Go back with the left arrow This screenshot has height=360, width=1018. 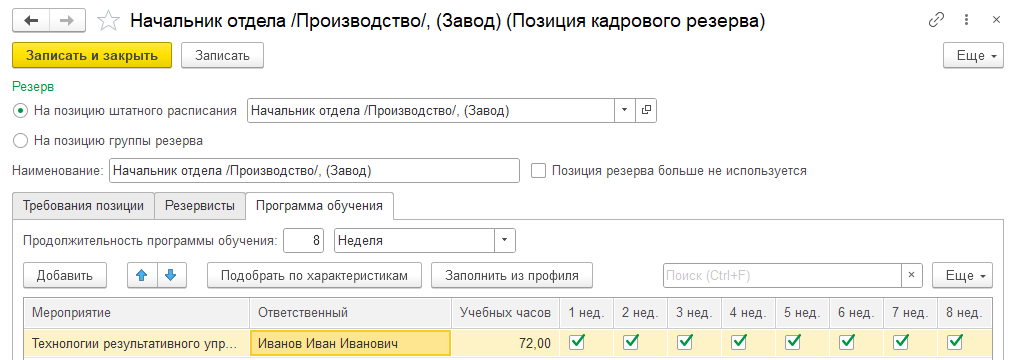point(31,21)
